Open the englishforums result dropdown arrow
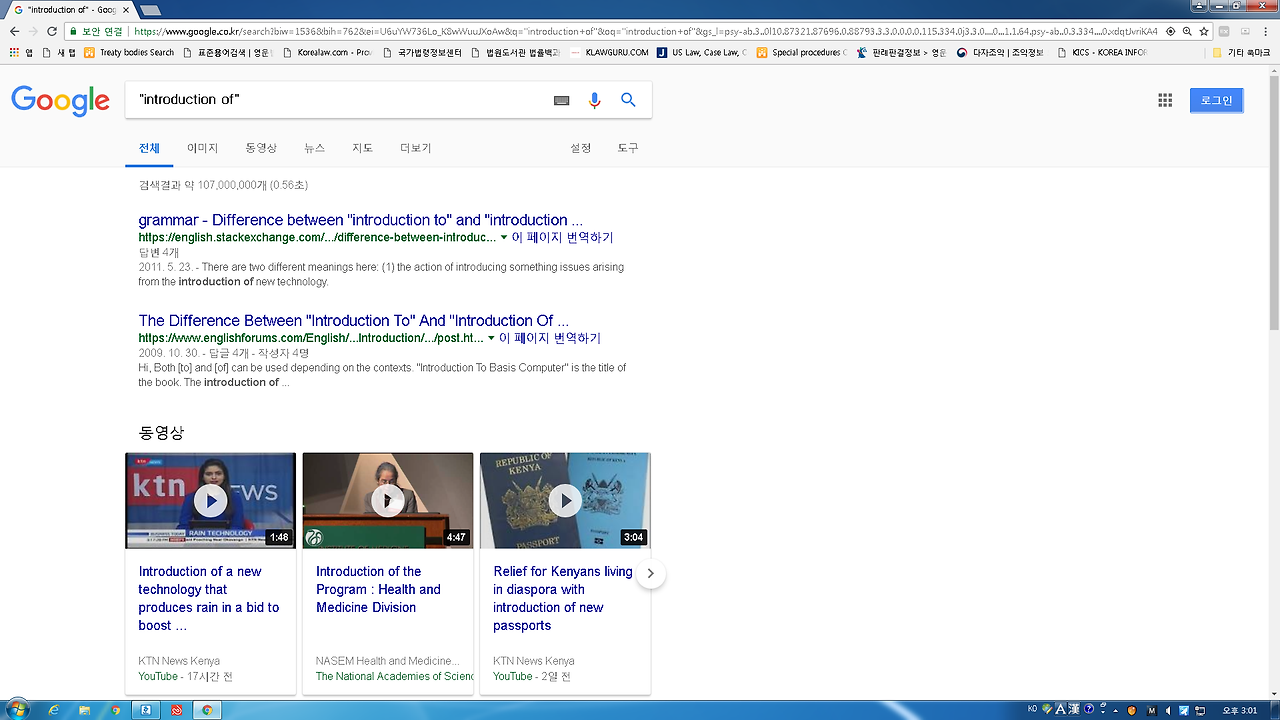 [x=491, y=339]
